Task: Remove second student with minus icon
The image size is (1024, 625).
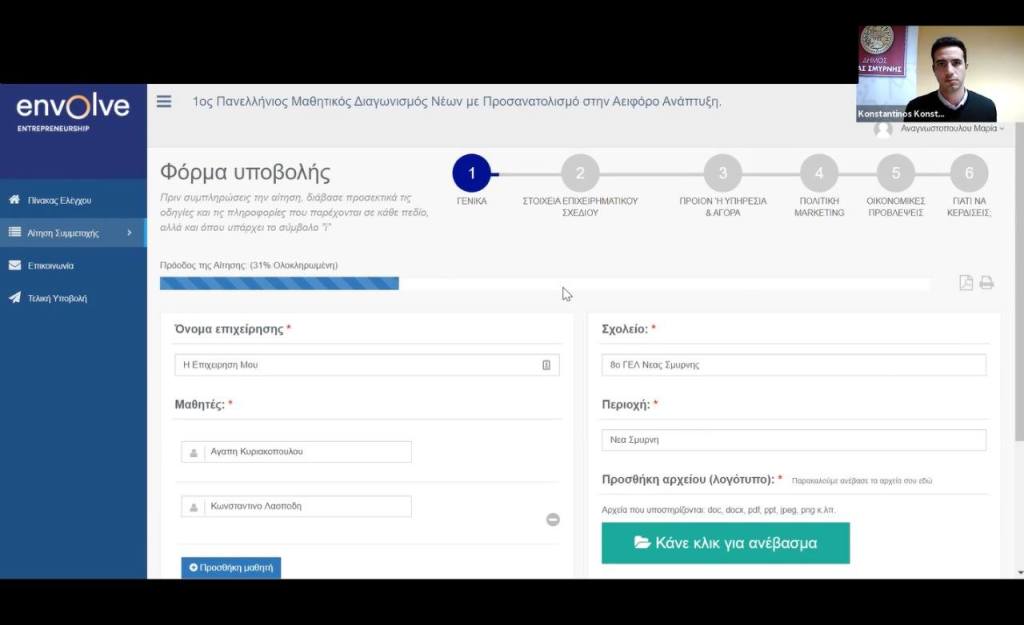Action: [553, 519]
